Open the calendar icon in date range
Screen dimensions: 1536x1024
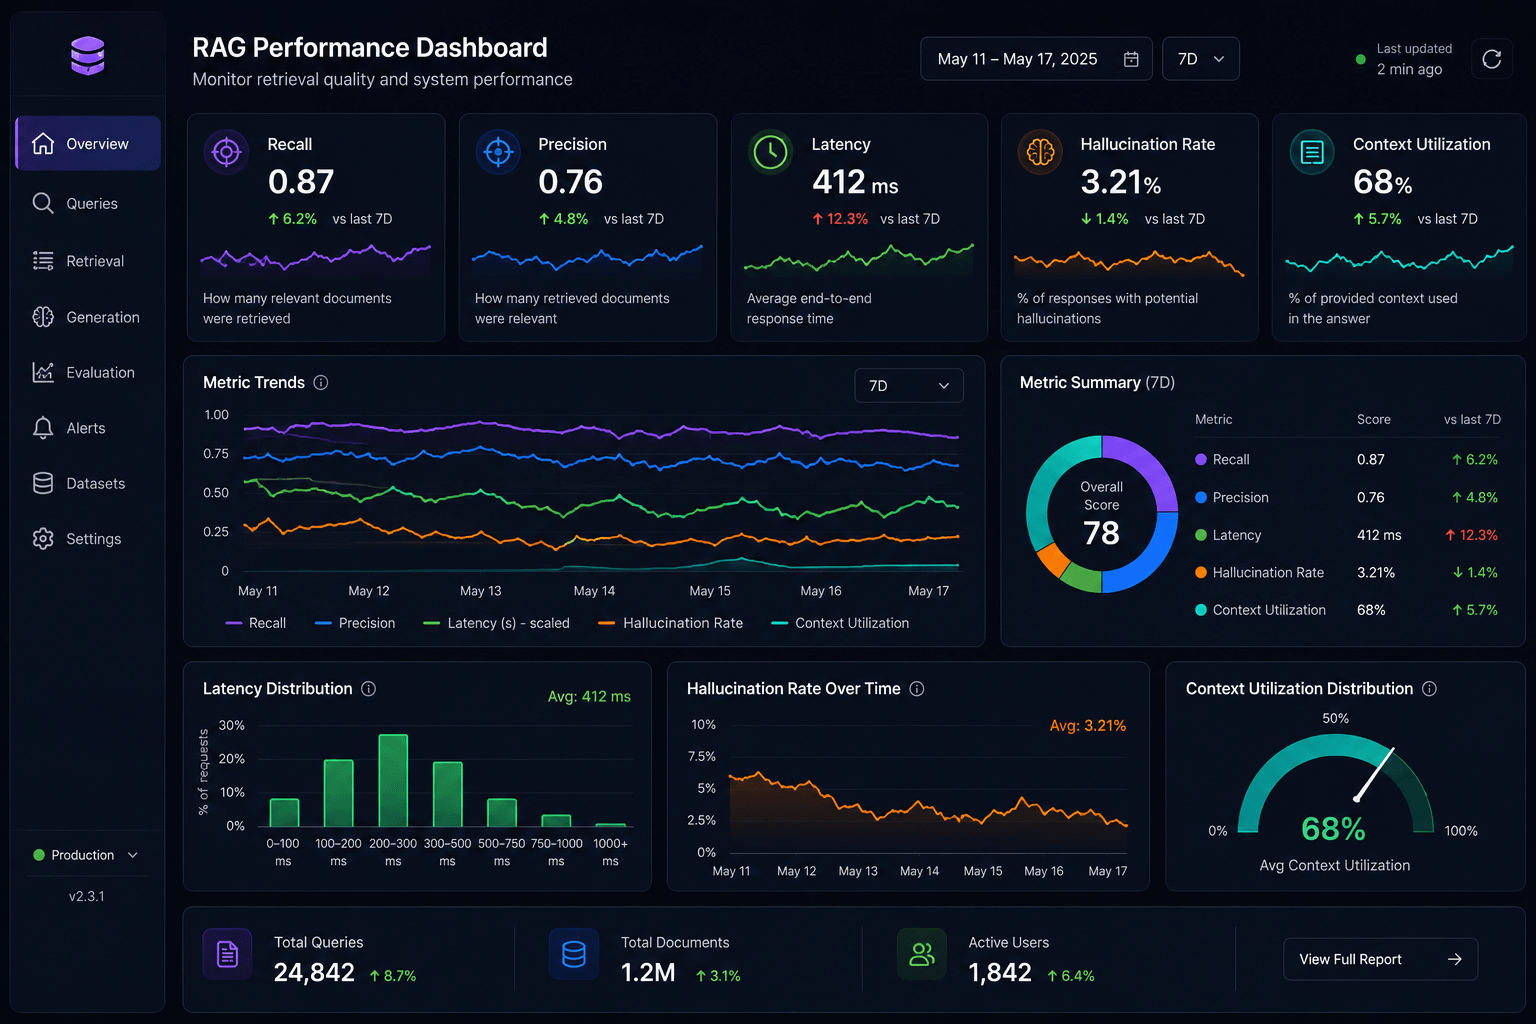(1131, 59)
